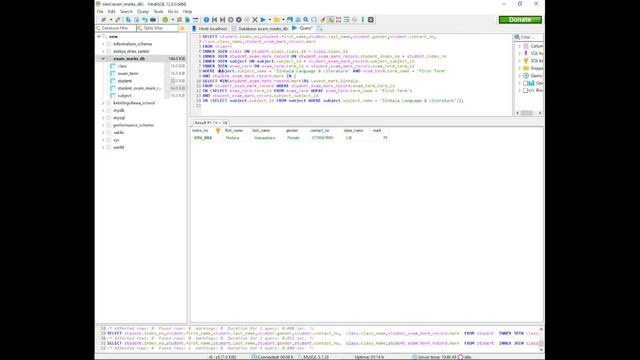Collapse the exam_marks_db database node
This screenshot has width=640, height=360.
coord(103,59)
